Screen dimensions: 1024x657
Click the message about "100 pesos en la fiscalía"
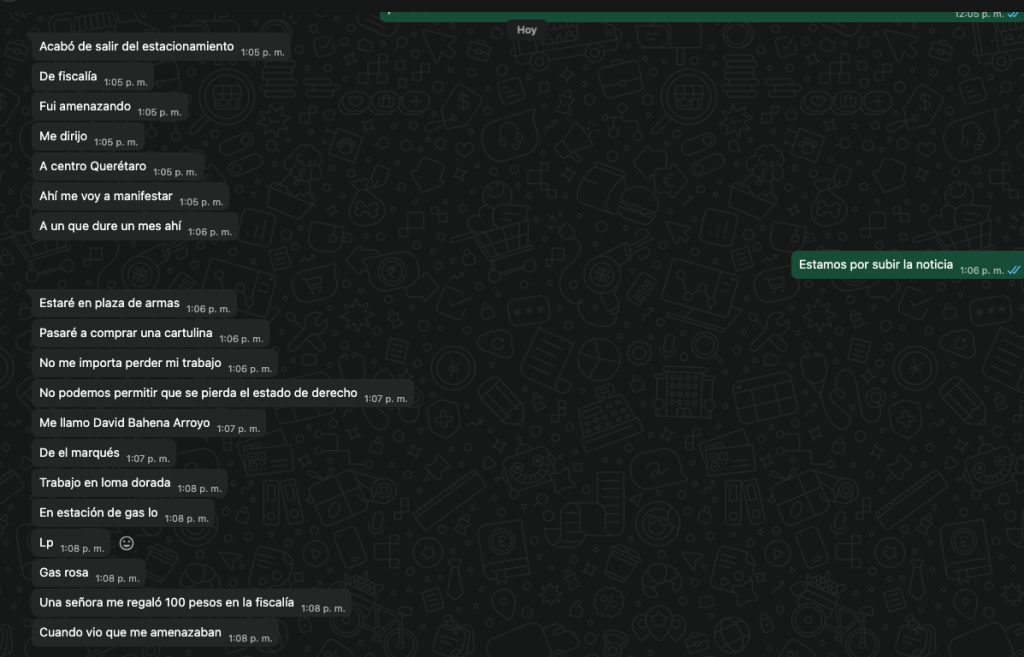[166, 603]
